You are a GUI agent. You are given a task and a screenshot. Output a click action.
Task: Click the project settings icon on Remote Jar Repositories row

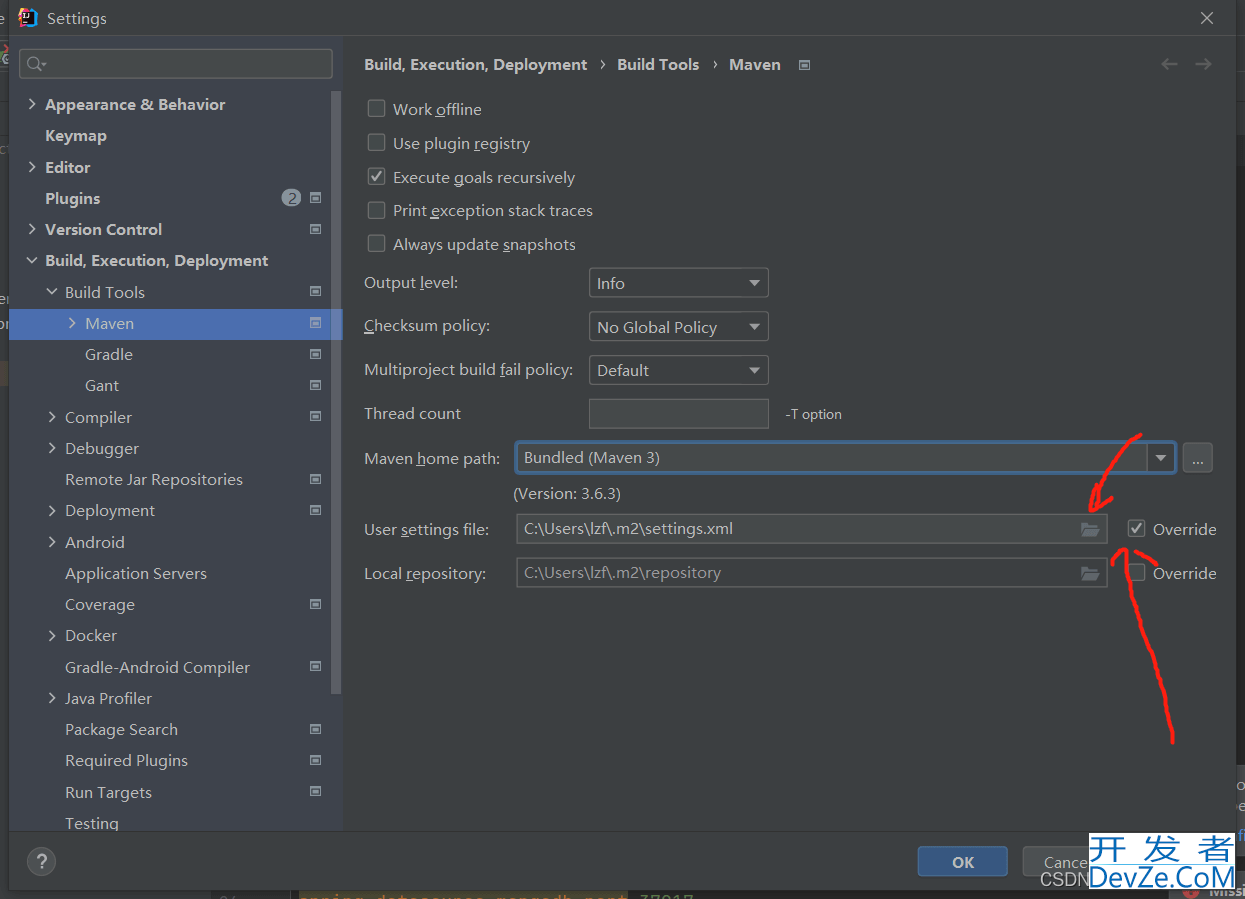click(315, 479)
